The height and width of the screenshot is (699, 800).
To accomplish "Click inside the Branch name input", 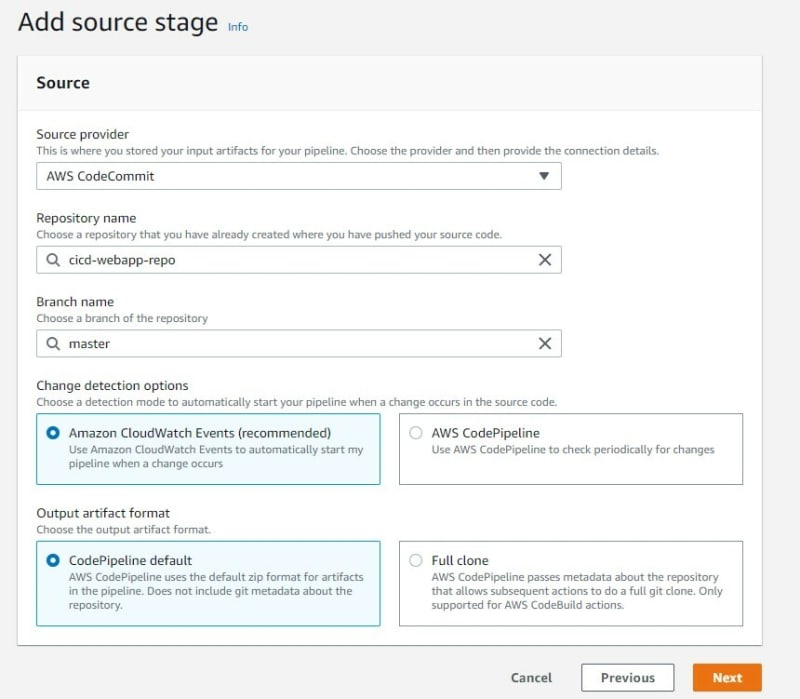I will [x=299, y=343].
